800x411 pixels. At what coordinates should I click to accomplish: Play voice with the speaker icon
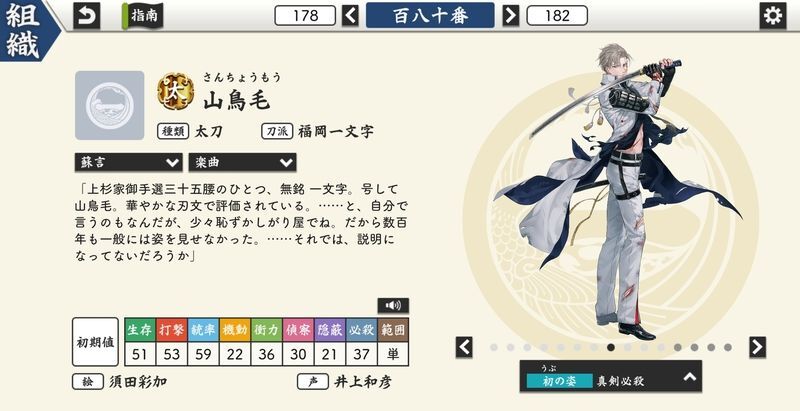(393, 305)
